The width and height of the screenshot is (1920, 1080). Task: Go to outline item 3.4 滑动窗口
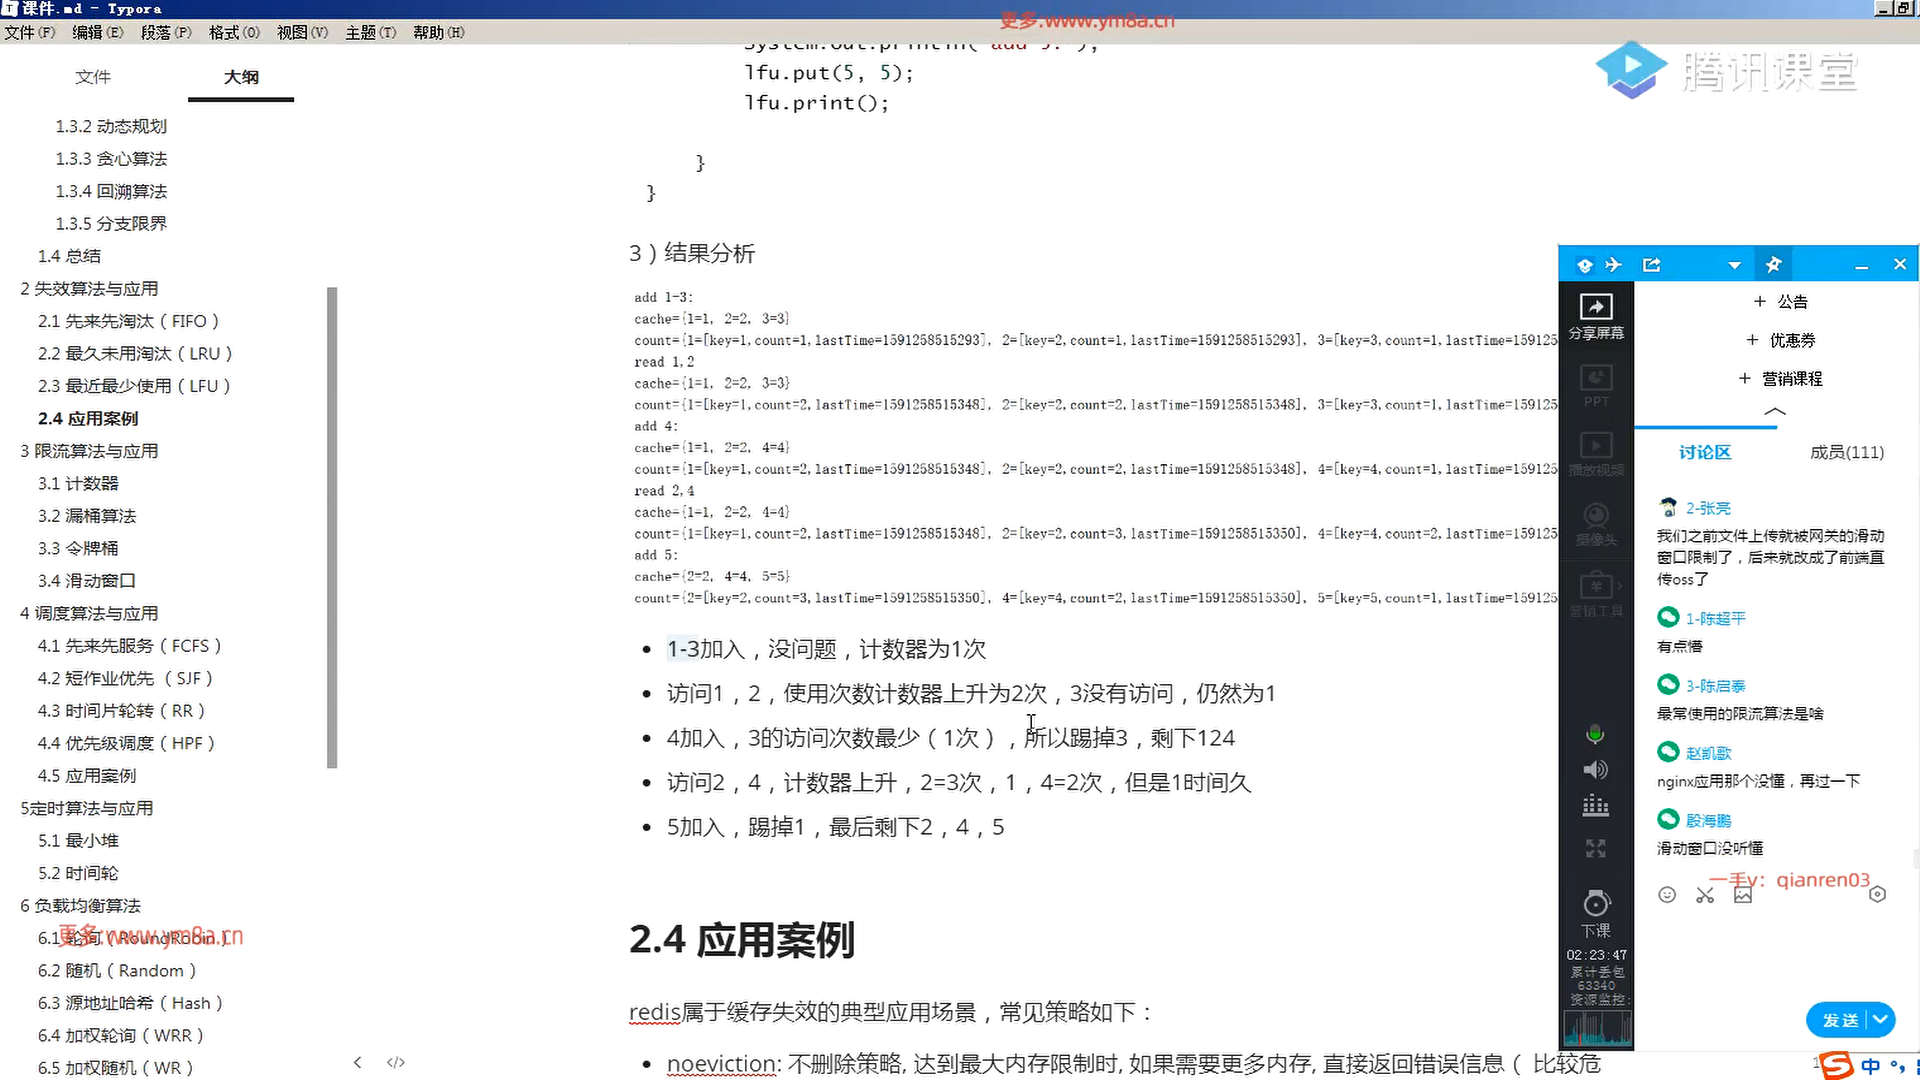pos(87,580)
